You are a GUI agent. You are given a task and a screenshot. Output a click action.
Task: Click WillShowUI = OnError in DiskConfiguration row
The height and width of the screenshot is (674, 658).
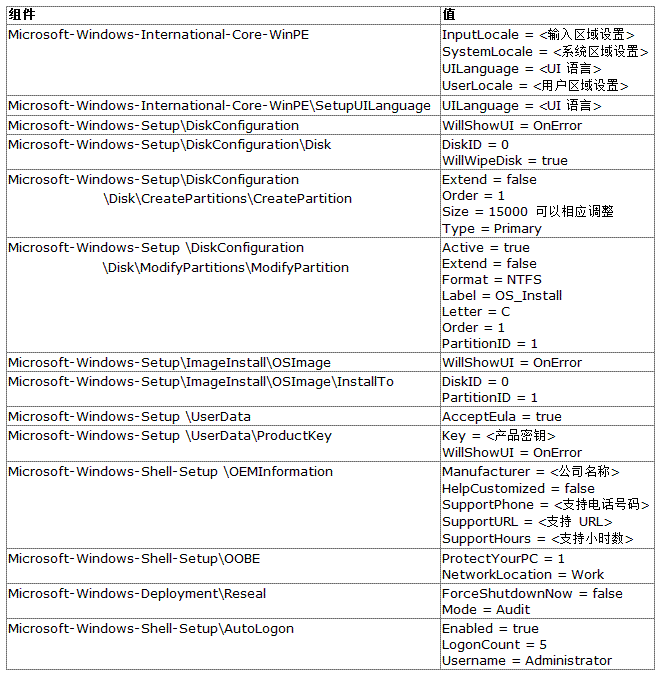512,126
